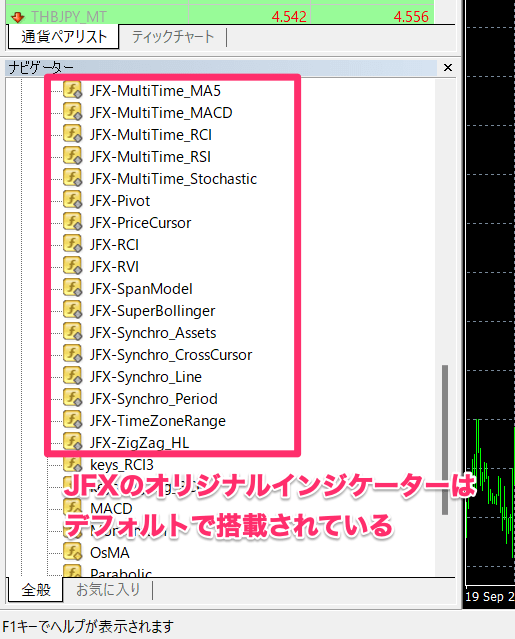
Task: Select JFX-MultiTime_MA5 in the tree
Action: [155, 90]
